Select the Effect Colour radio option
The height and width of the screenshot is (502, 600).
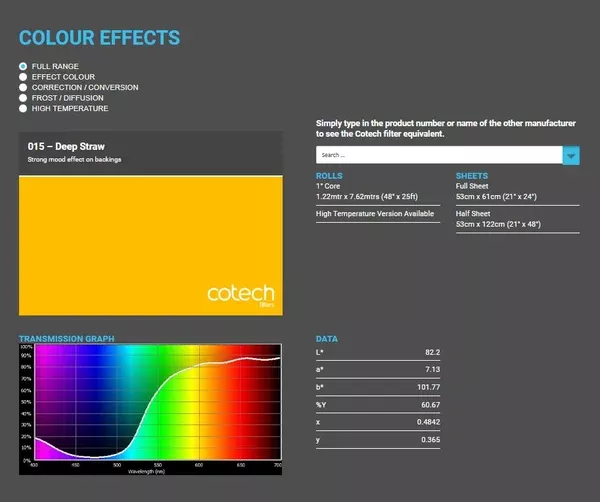click(x=23, y=77)
